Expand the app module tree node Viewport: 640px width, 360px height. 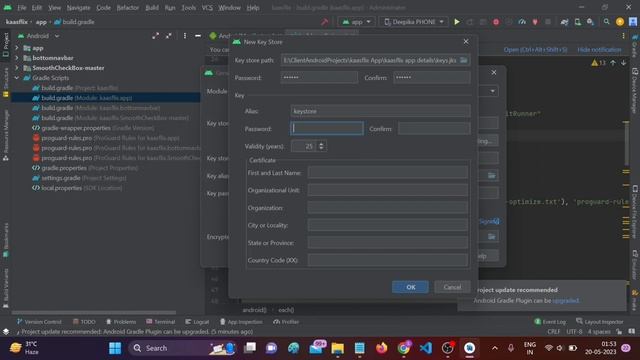tap(17, 48)
